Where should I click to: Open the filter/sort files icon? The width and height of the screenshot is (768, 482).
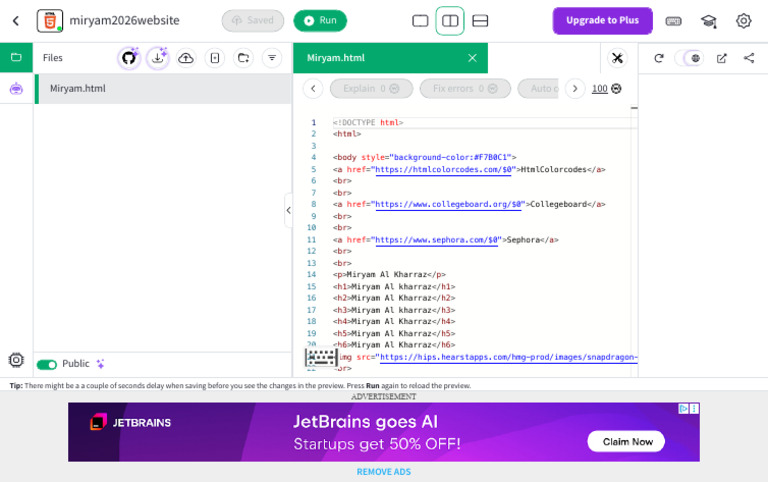272,58
